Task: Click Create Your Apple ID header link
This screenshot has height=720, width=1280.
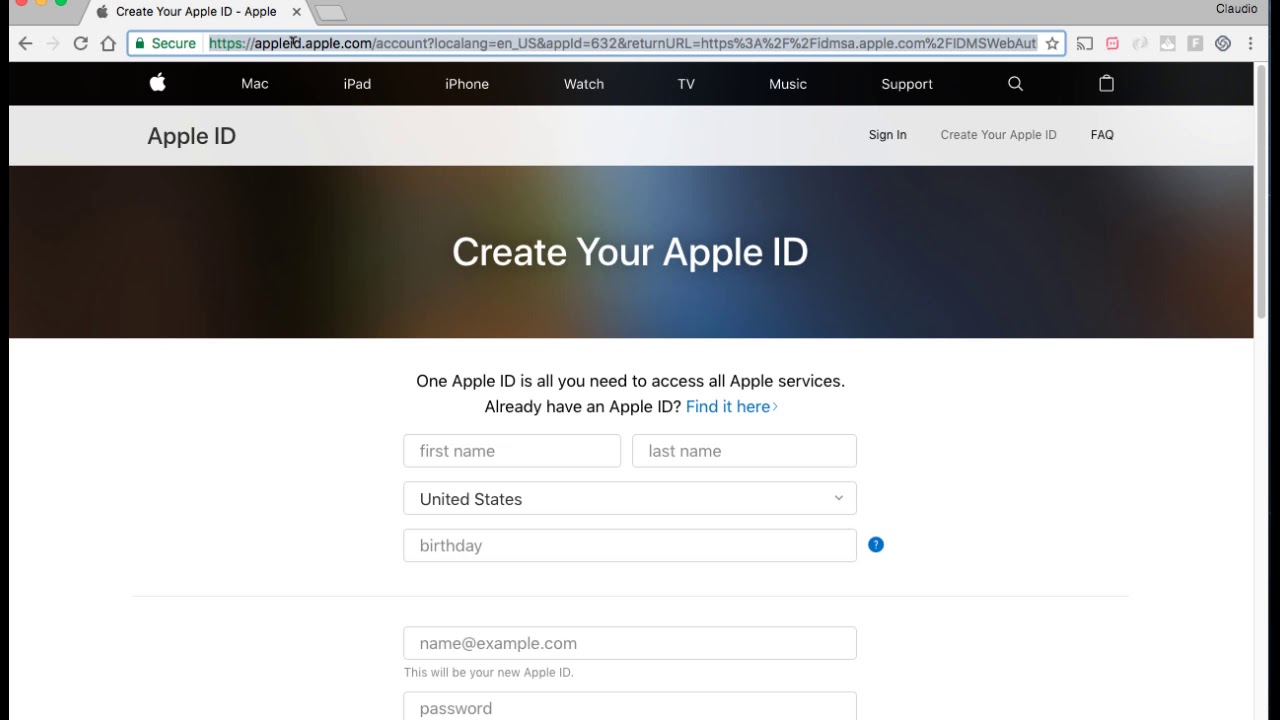Action: (998, 135)
